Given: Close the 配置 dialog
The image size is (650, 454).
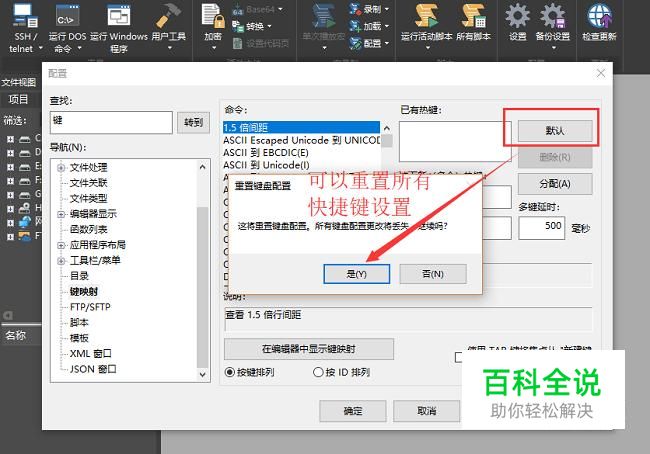Looking at the screenshot, I should coord(601,74).
